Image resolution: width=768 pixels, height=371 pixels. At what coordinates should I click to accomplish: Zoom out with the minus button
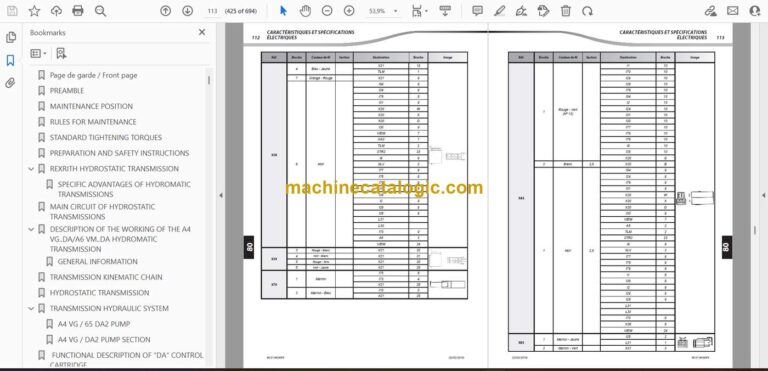[327, 11]
